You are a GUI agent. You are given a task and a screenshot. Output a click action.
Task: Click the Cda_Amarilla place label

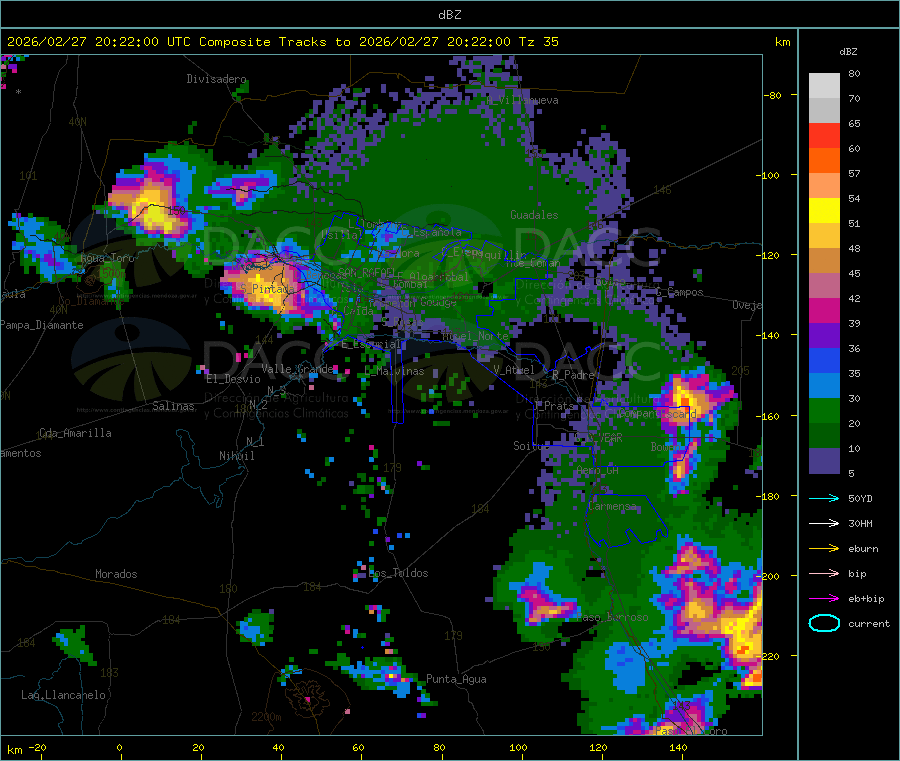(x=75, y=433)
